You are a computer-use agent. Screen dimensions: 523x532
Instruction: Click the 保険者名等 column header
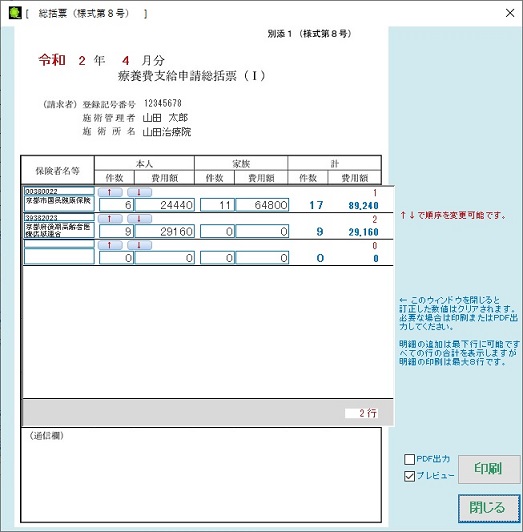[x=58, y=171]
